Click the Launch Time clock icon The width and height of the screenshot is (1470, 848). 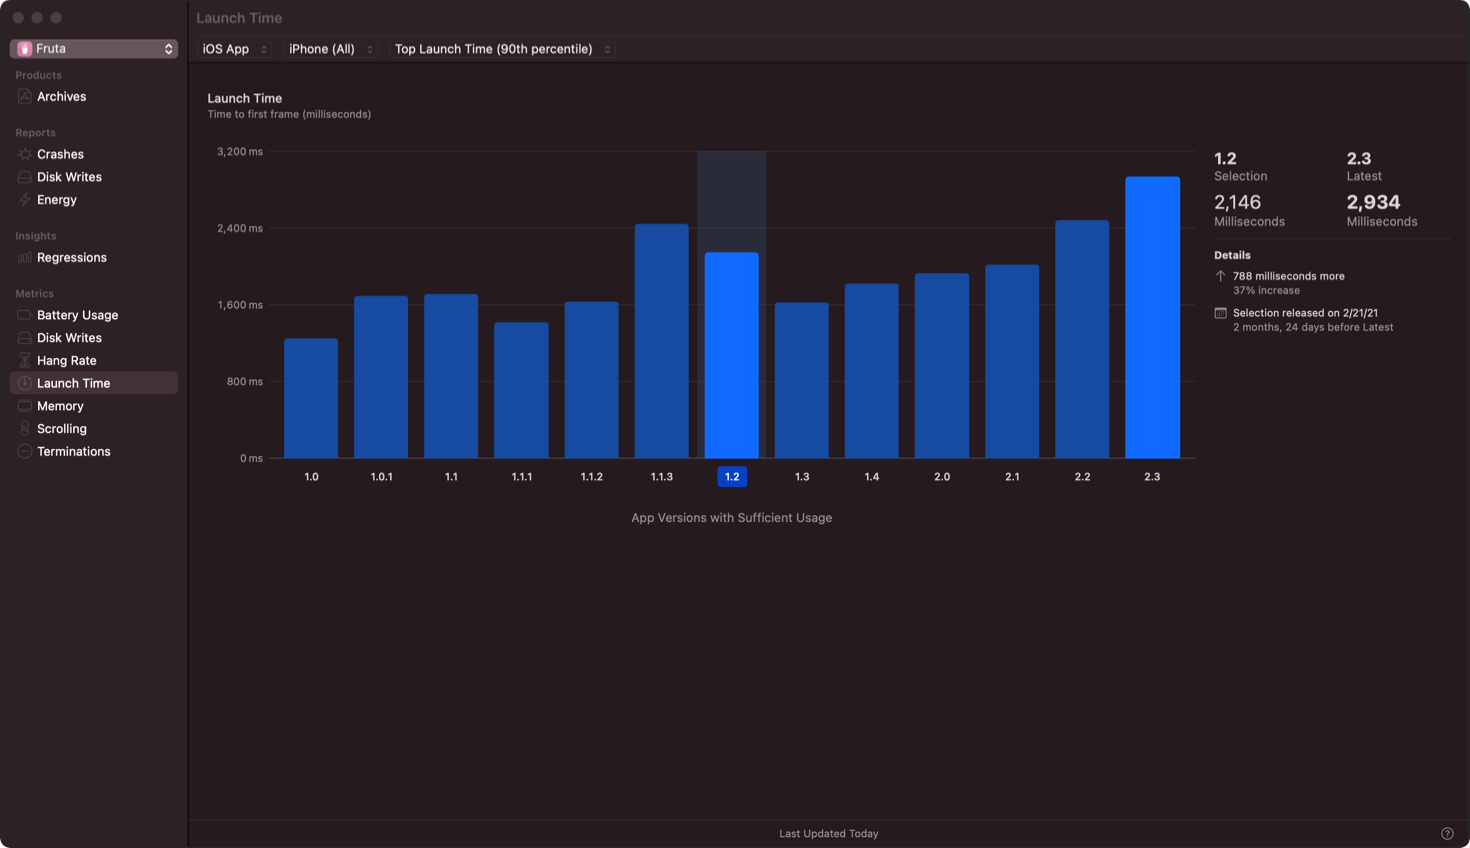coord(24,383)
